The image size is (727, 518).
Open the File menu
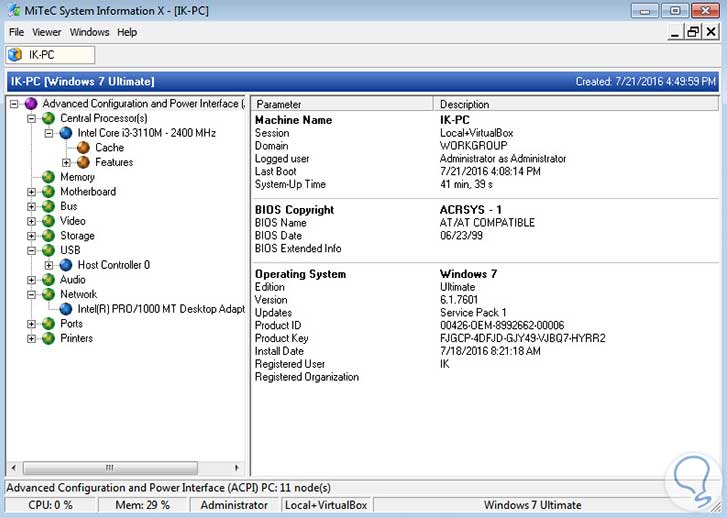[16, 32]
